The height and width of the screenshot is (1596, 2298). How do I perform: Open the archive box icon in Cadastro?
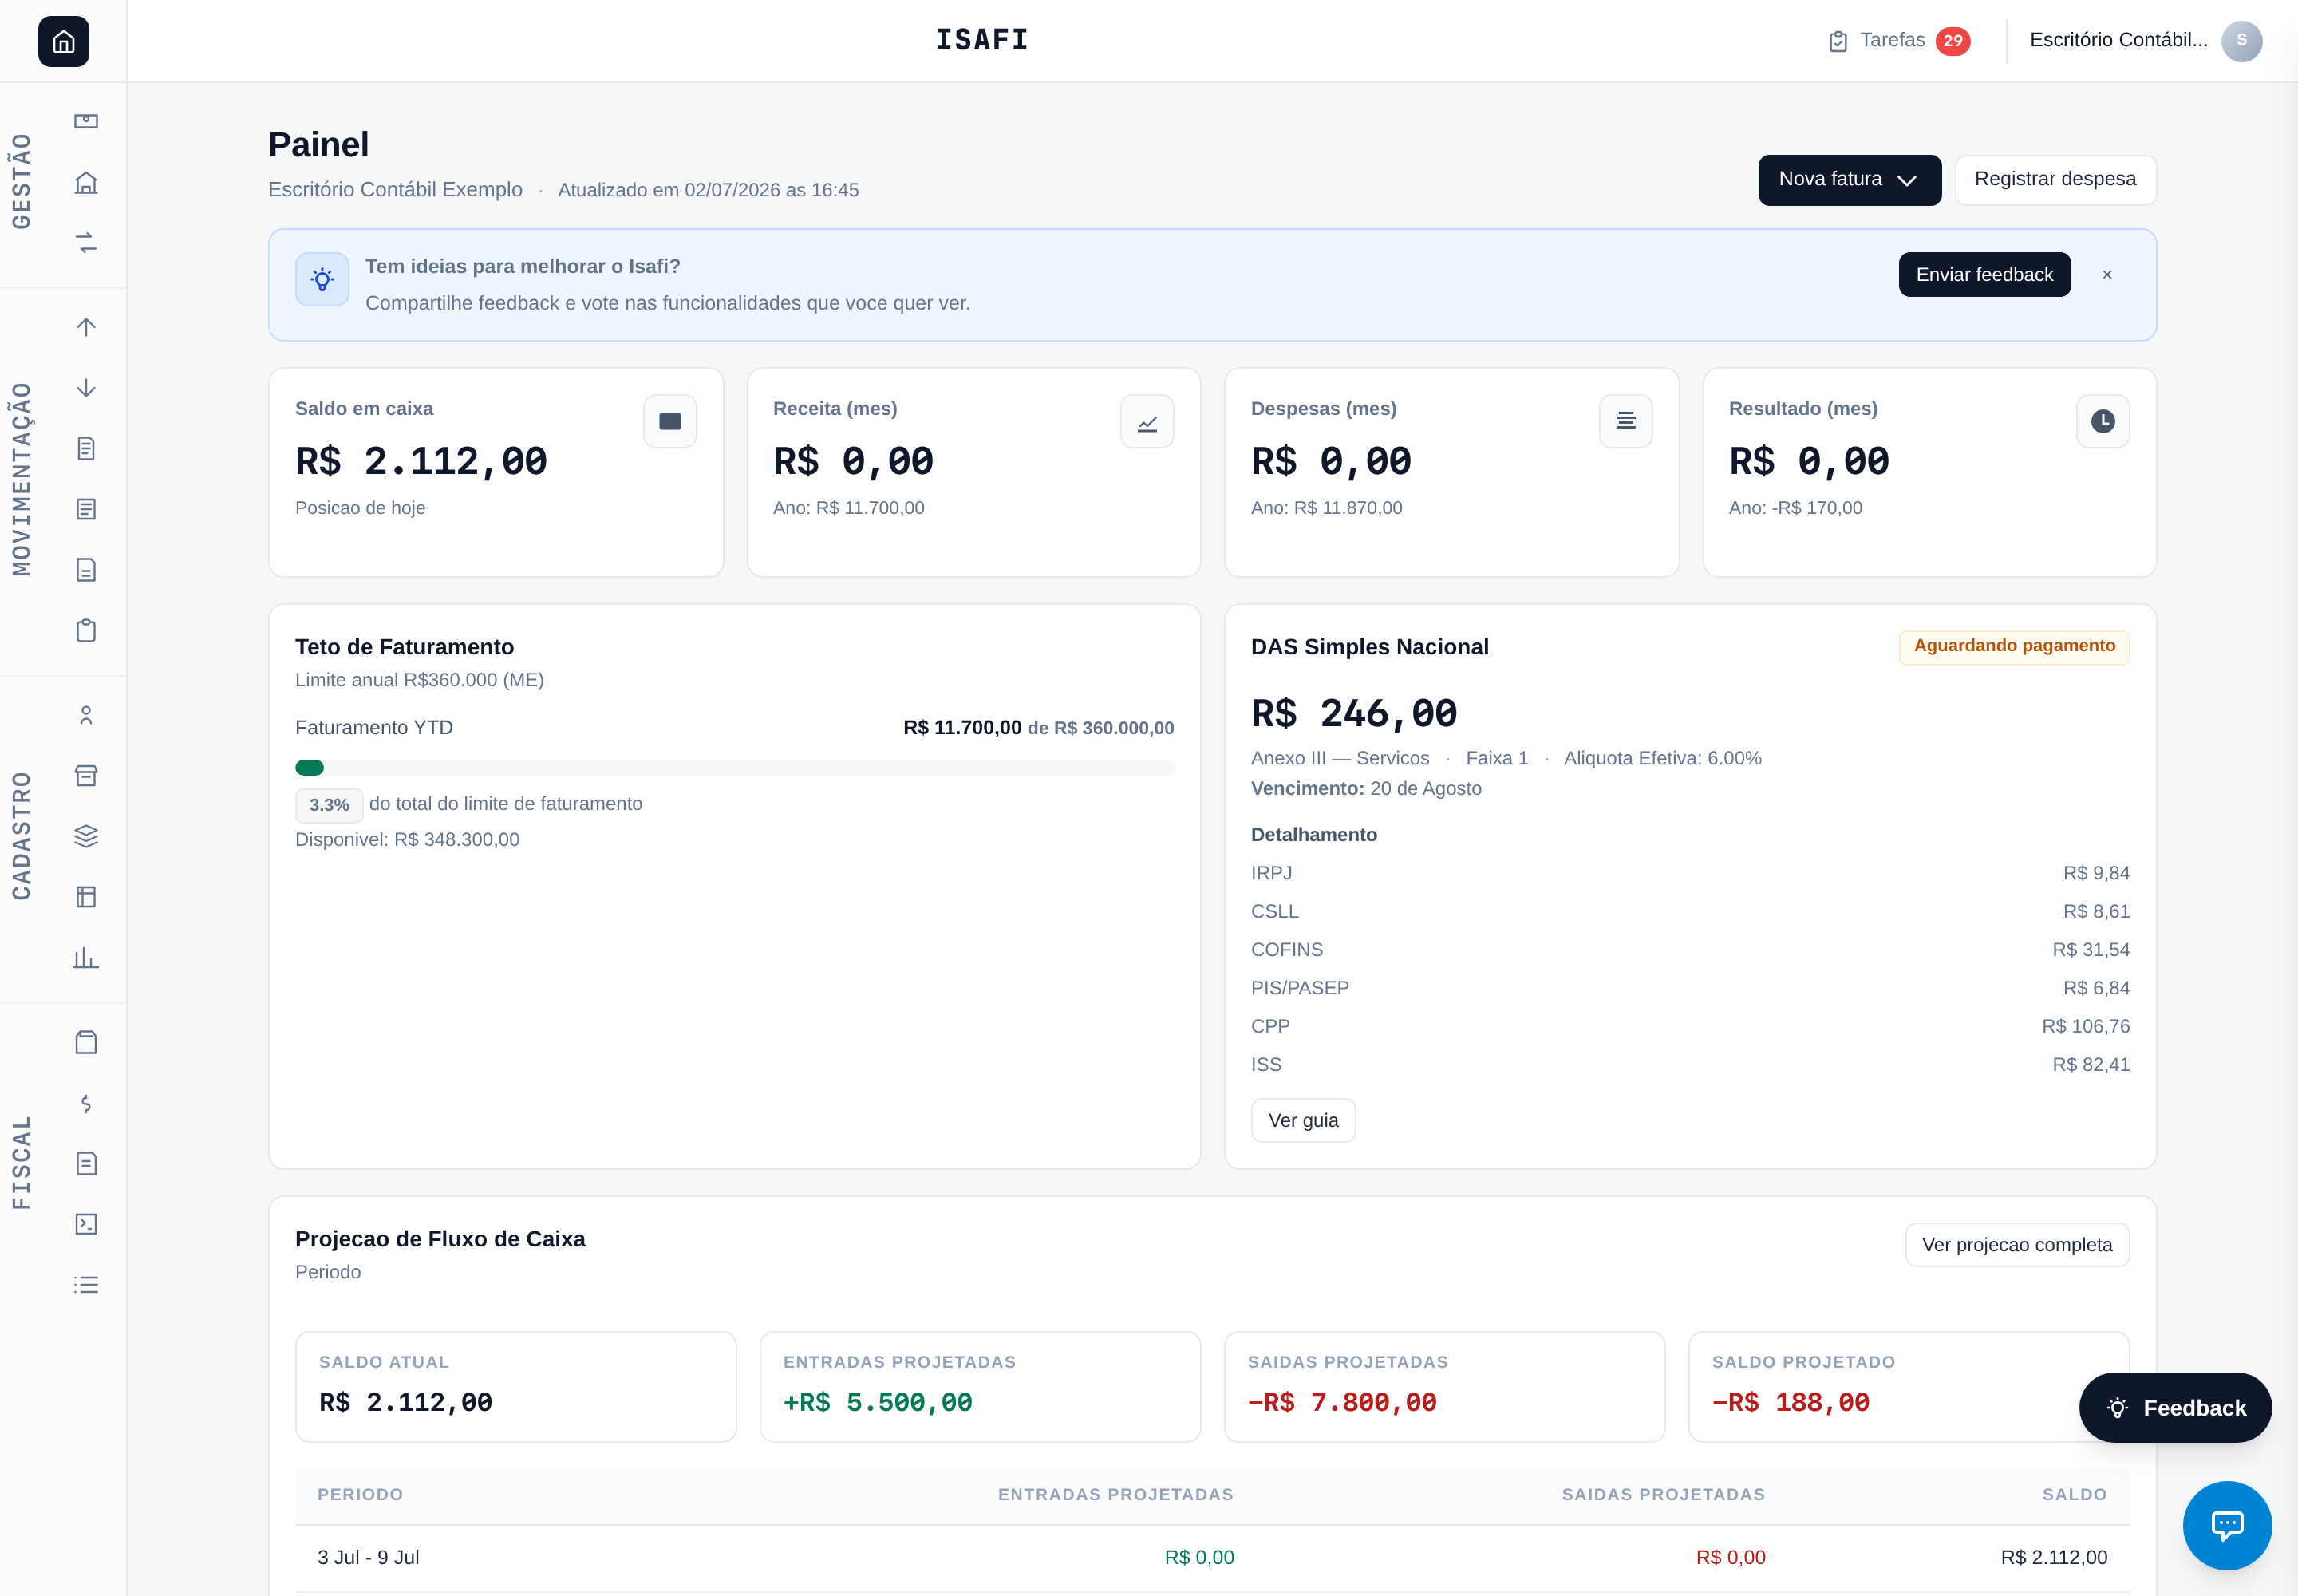tap(86, 775)
